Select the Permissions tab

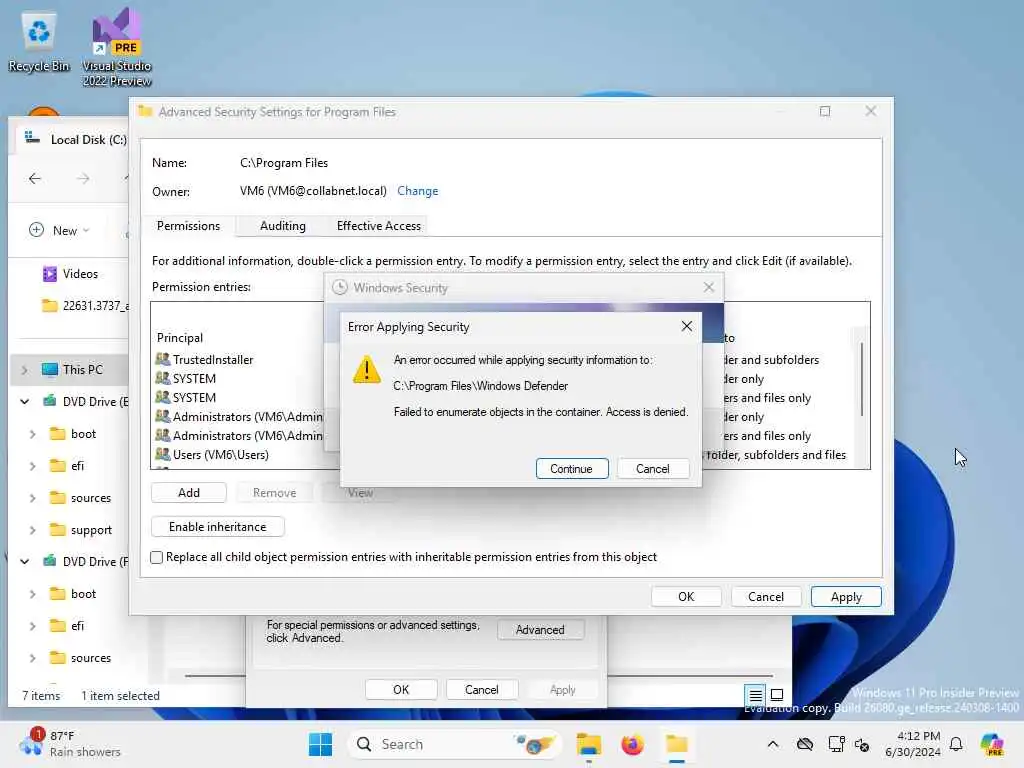tap(188, 226)
